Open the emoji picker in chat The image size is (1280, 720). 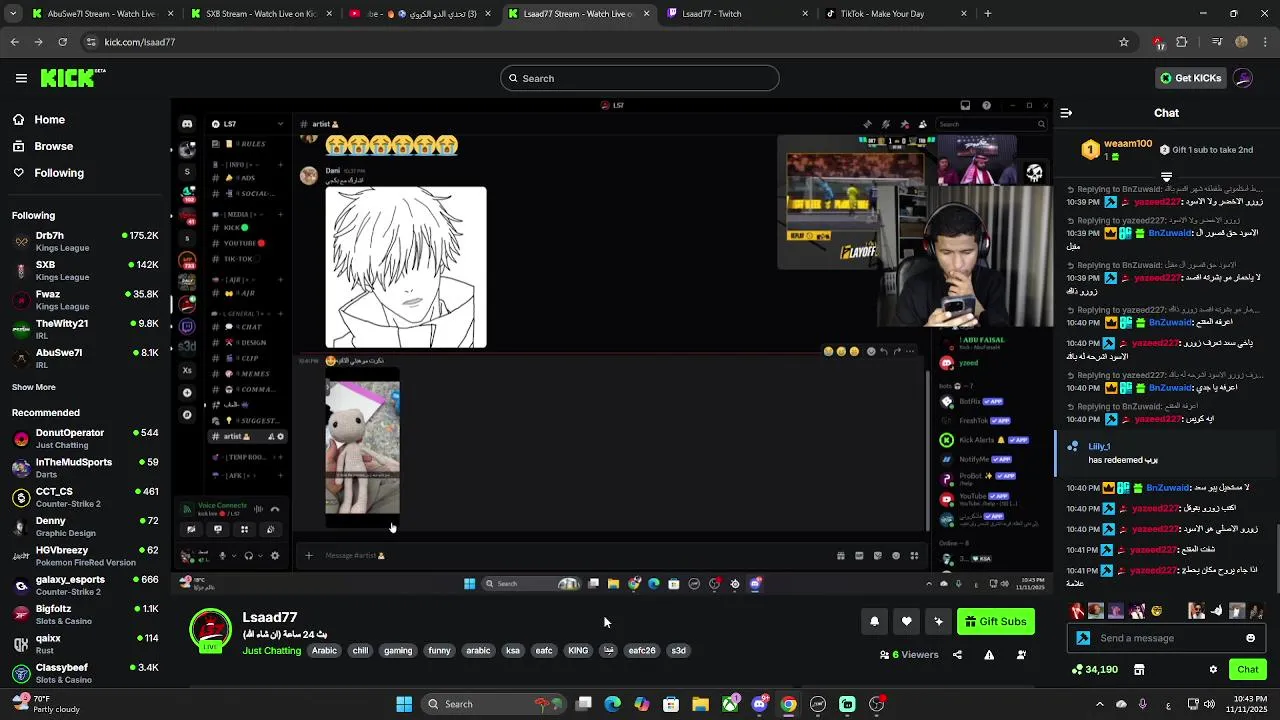1250,638
